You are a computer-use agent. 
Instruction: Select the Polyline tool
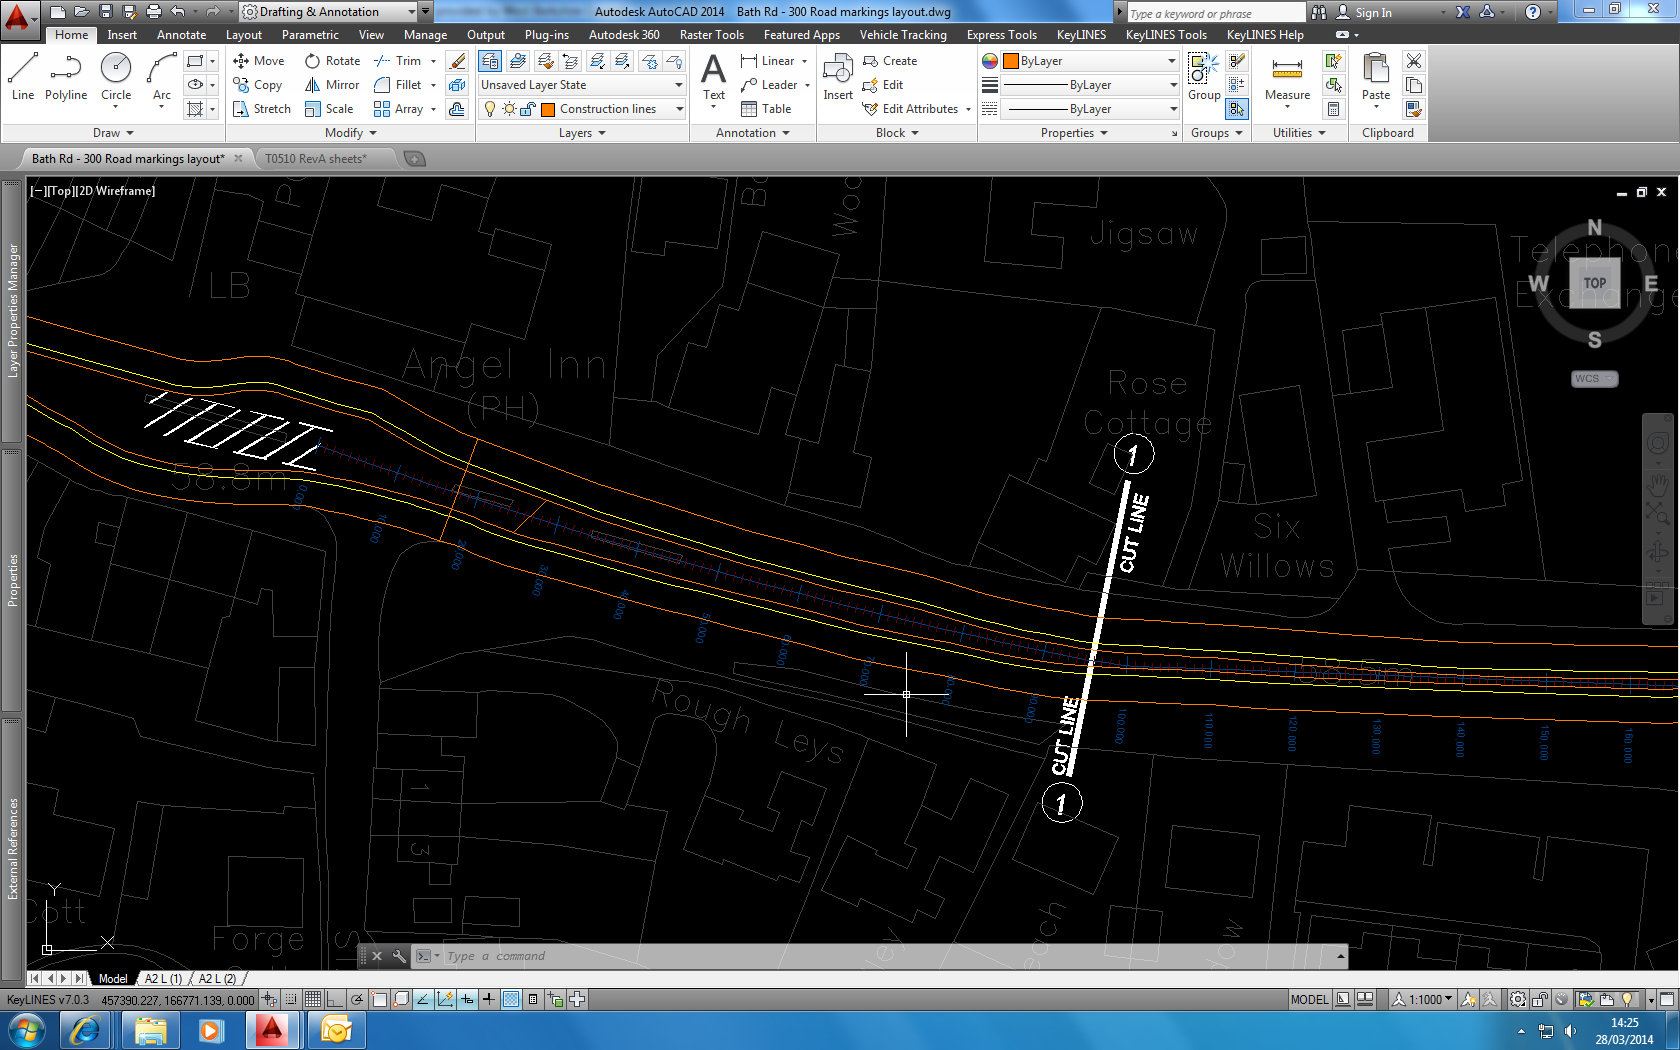[66, 76]
